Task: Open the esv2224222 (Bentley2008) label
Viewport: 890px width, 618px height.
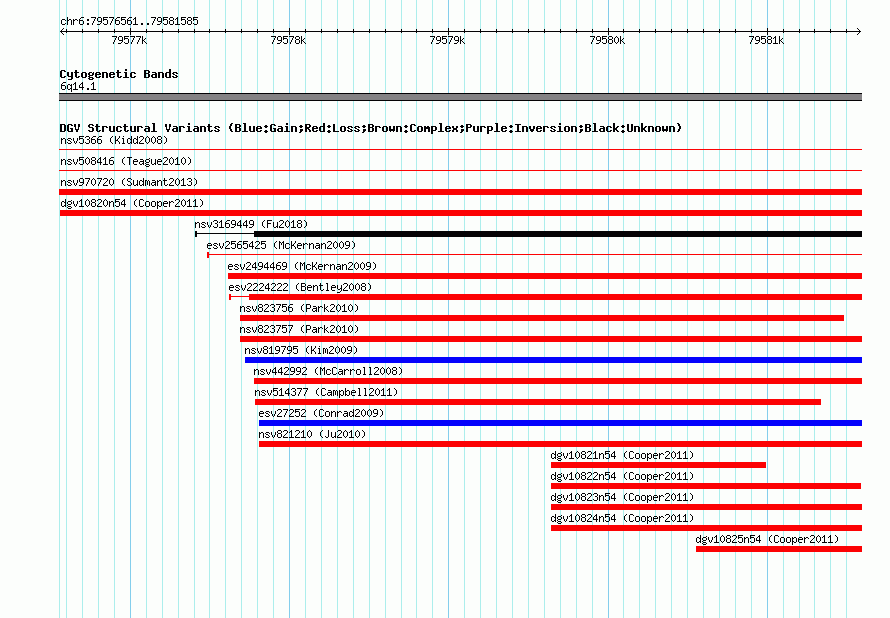Action: [300, 287]
